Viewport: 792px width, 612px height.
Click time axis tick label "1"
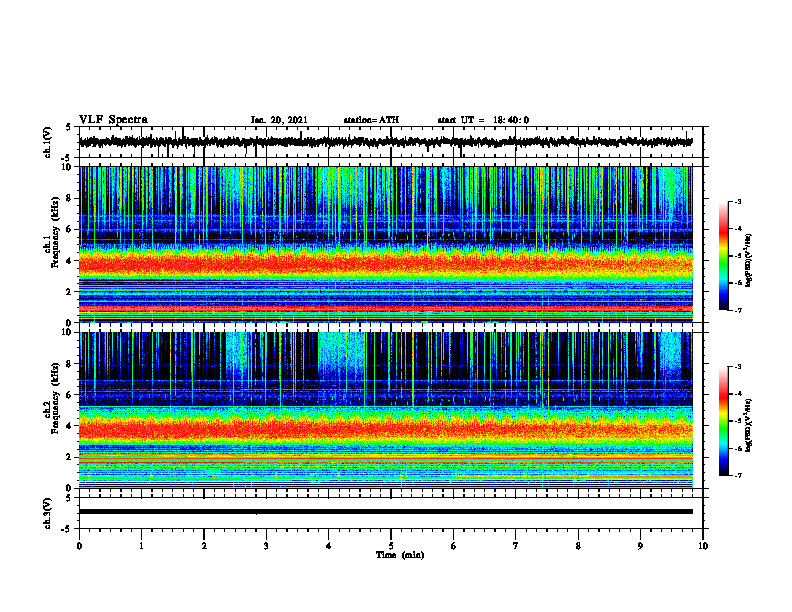tap(141, 546)
